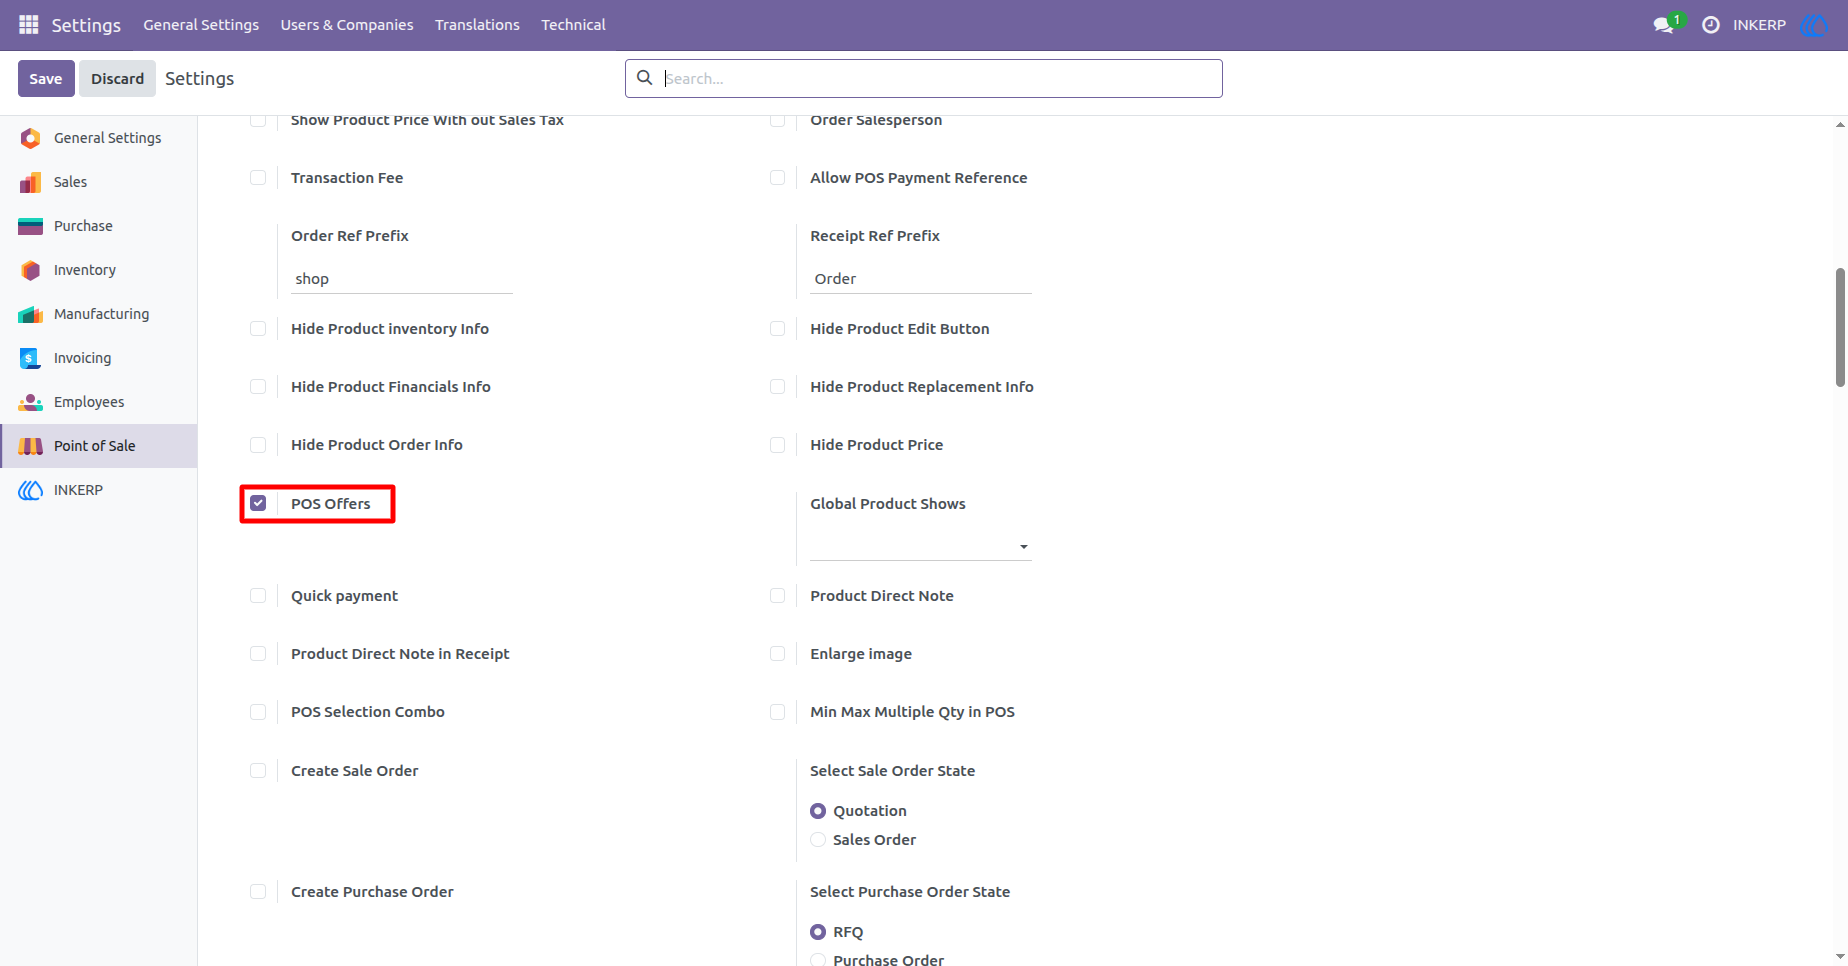Open the conversations chat icon

click(1664, 25)
